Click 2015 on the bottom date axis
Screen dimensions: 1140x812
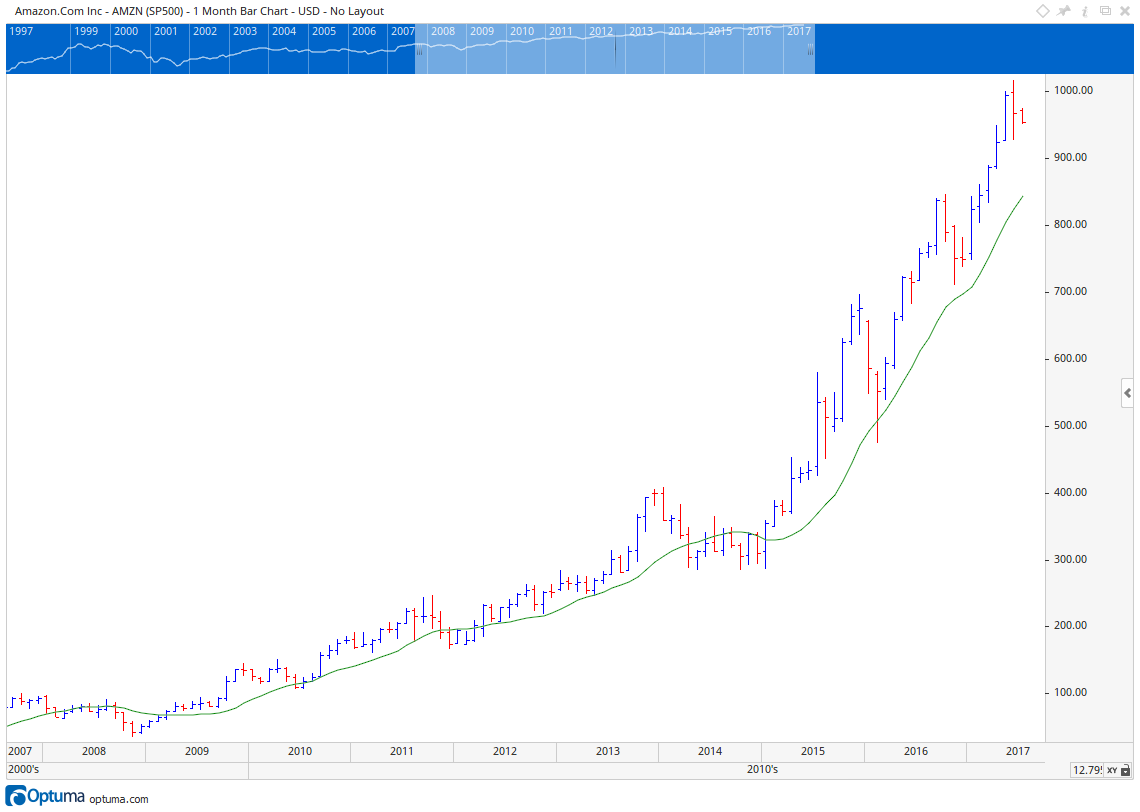click(x=813, y=751)
